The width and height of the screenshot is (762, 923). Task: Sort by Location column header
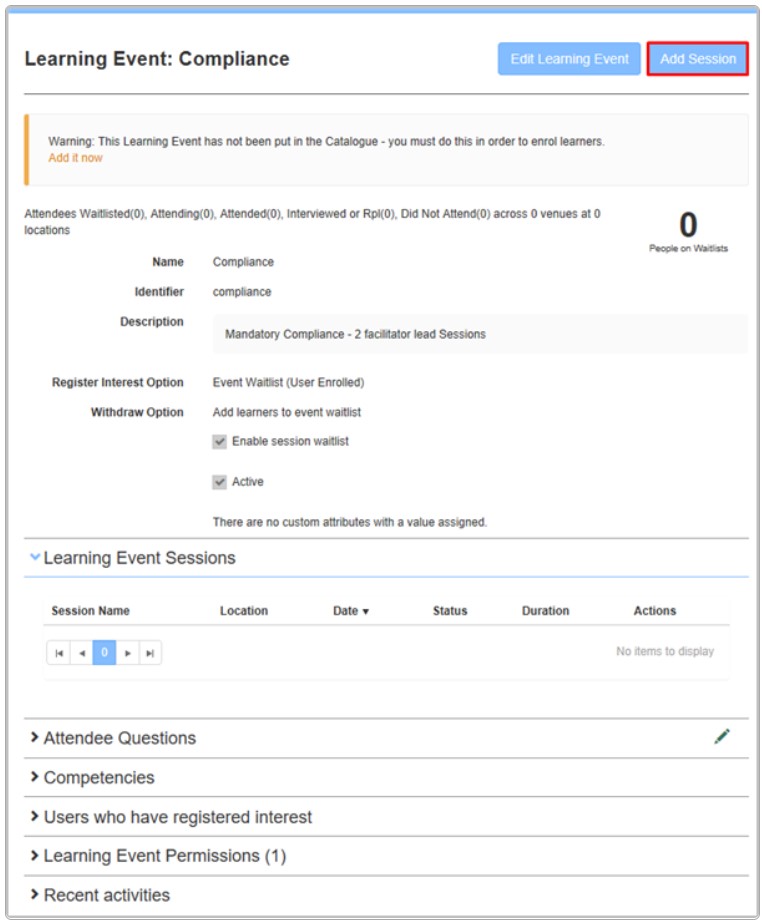(x=244, y=611)
